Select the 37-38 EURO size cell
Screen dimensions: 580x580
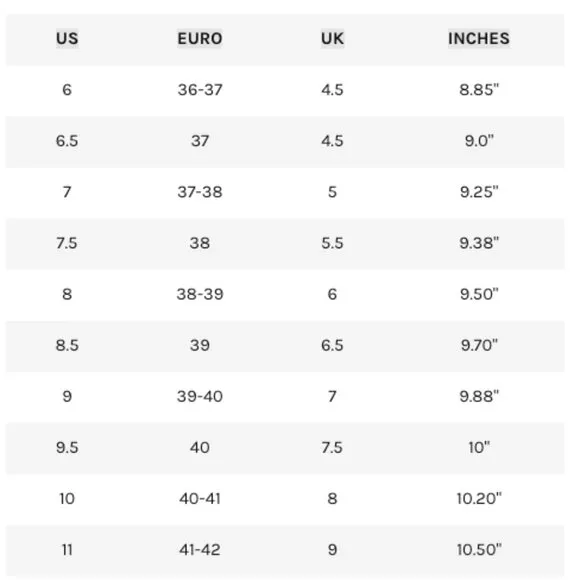point(200,192)
